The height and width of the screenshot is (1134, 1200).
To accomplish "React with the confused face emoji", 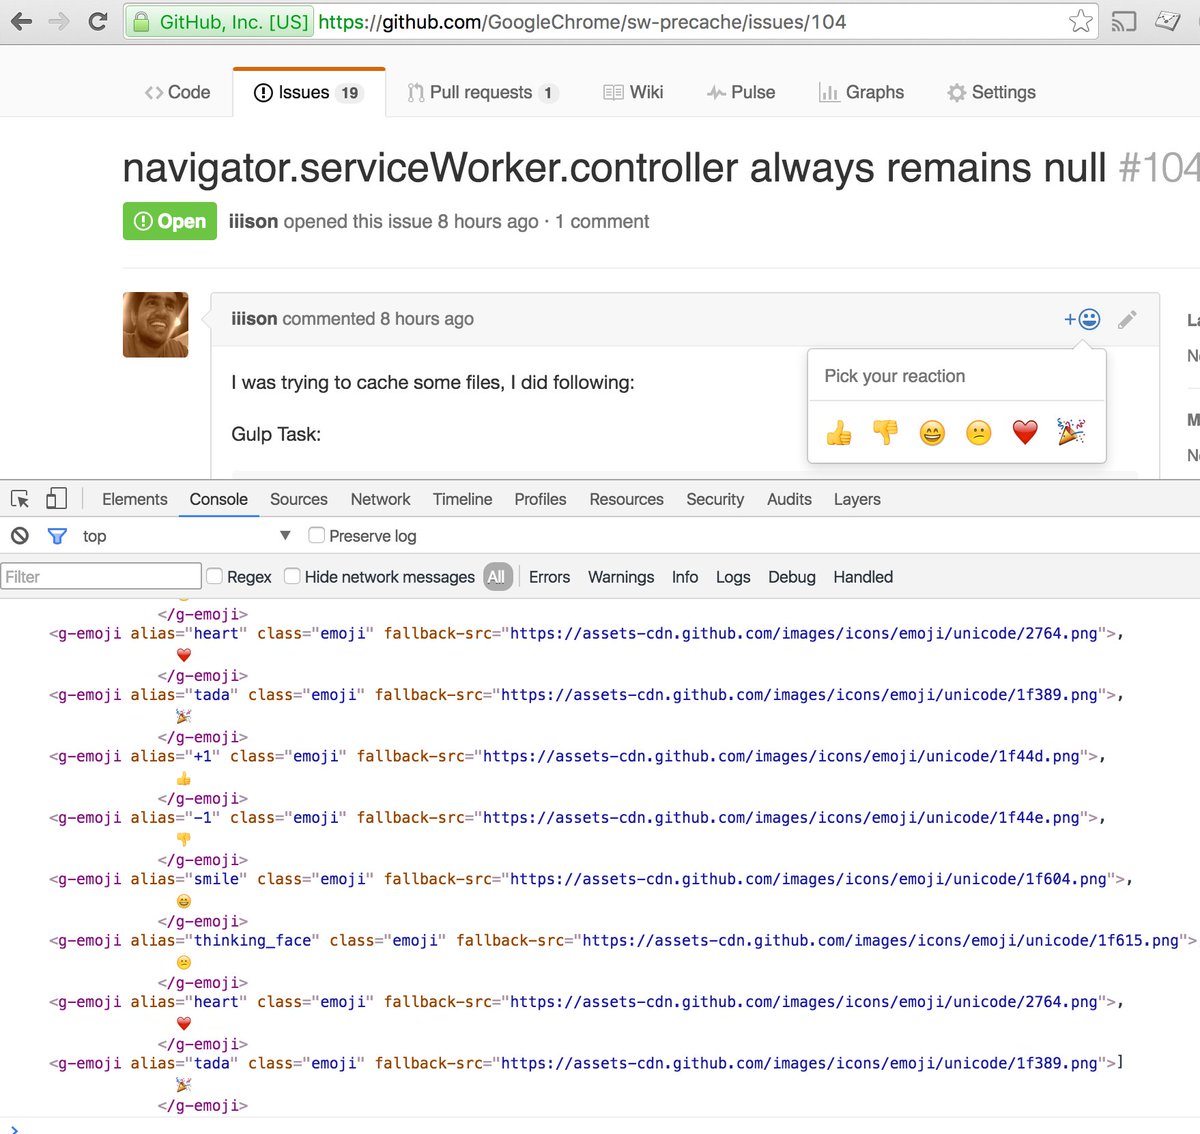I will 978,433.
